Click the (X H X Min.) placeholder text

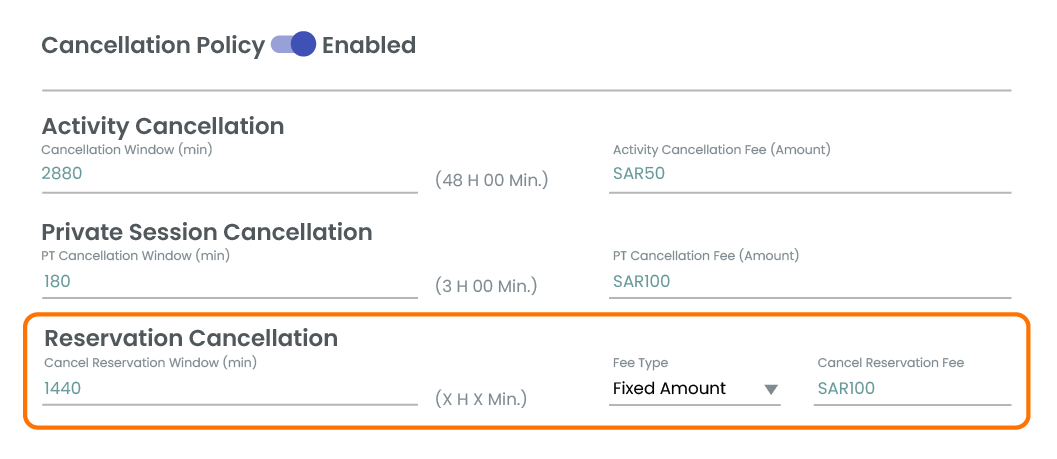click(481, 398)
